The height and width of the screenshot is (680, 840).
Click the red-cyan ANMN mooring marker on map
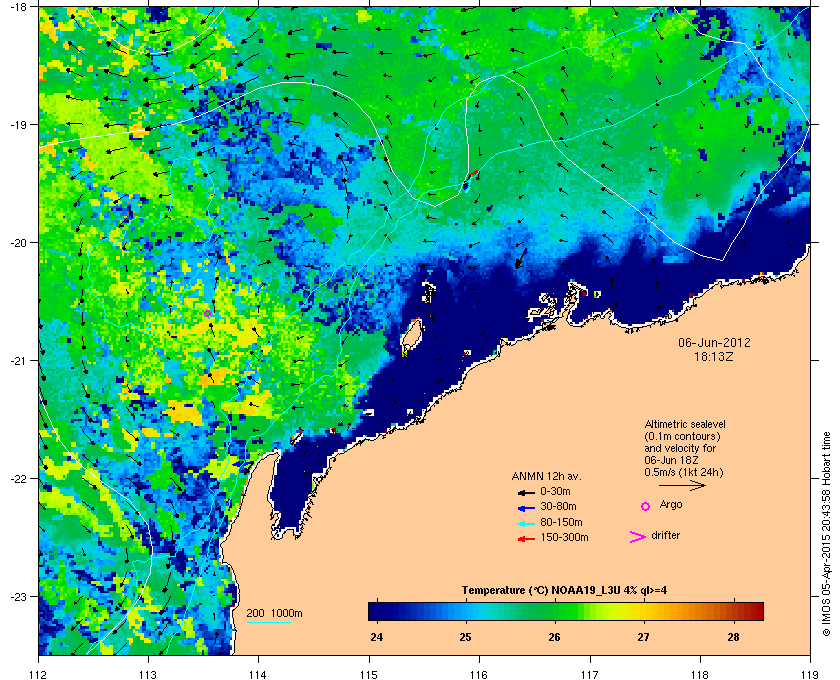(469, 180)
